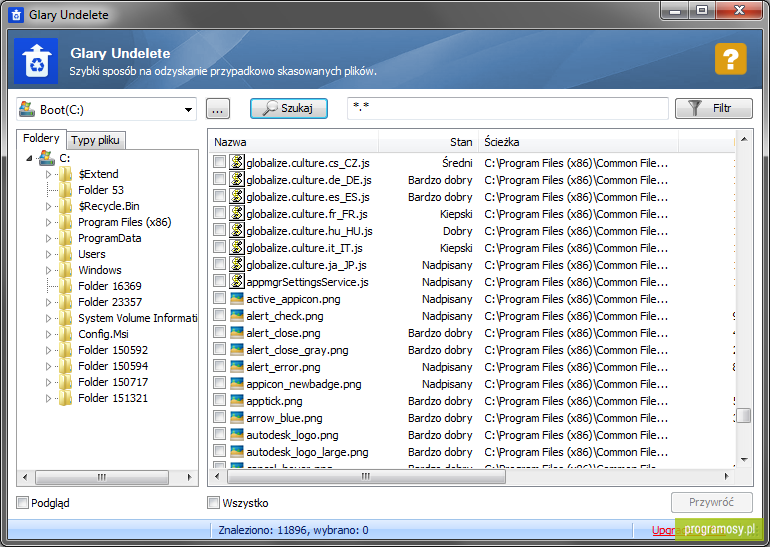The image size is (770, 547).
Task: Check the box for appicon_newbadge.png
Action: pyautogui.click(x=219, y=383)
